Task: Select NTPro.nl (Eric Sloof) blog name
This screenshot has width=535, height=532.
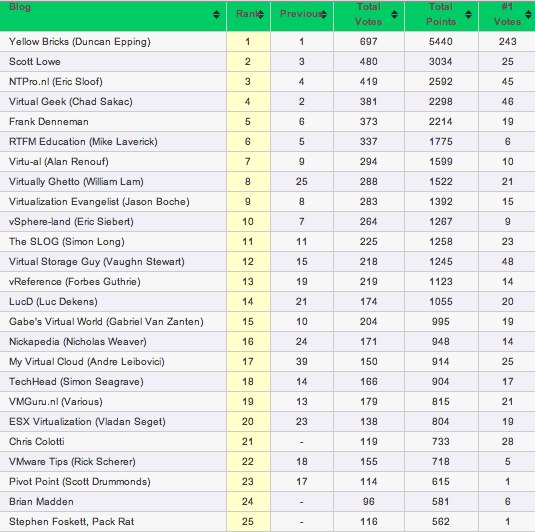Action: pos(56,82)
